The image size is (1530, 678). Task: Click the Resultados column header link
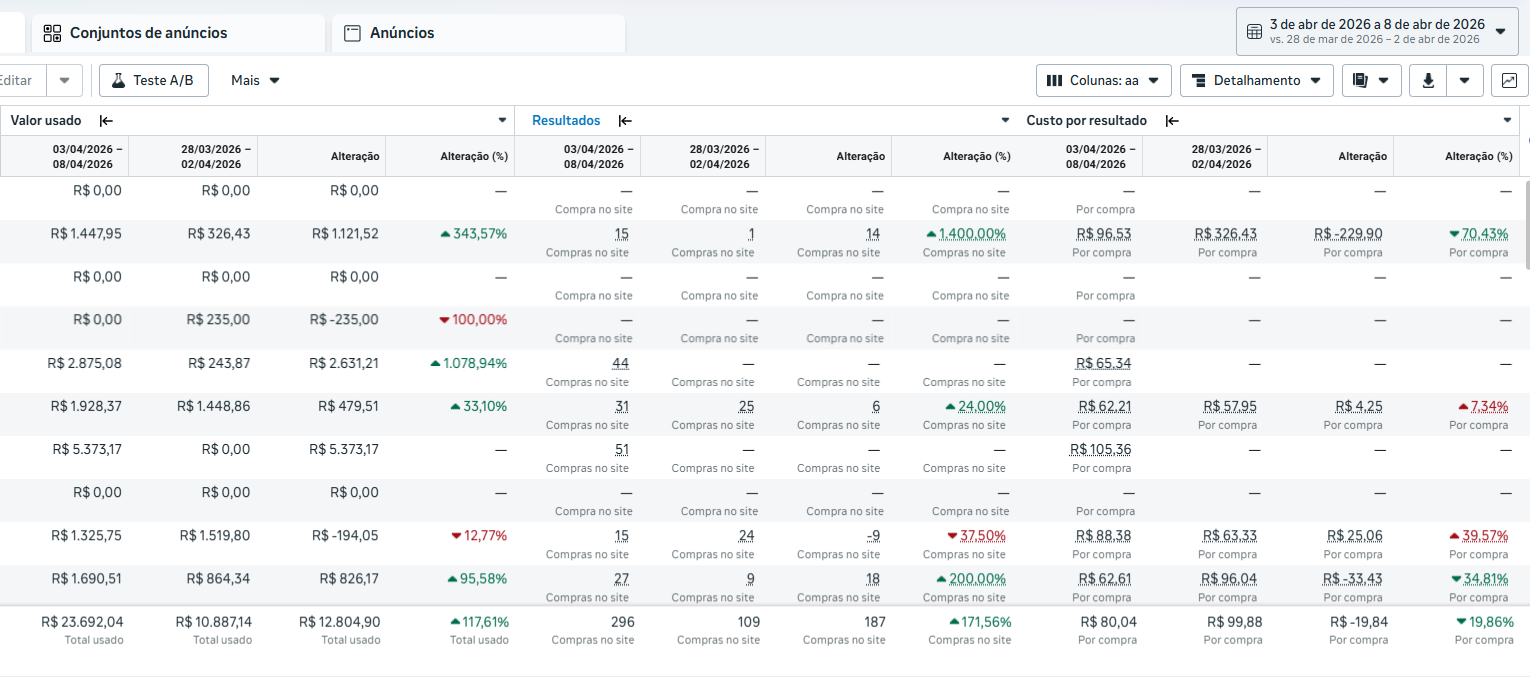566,121
